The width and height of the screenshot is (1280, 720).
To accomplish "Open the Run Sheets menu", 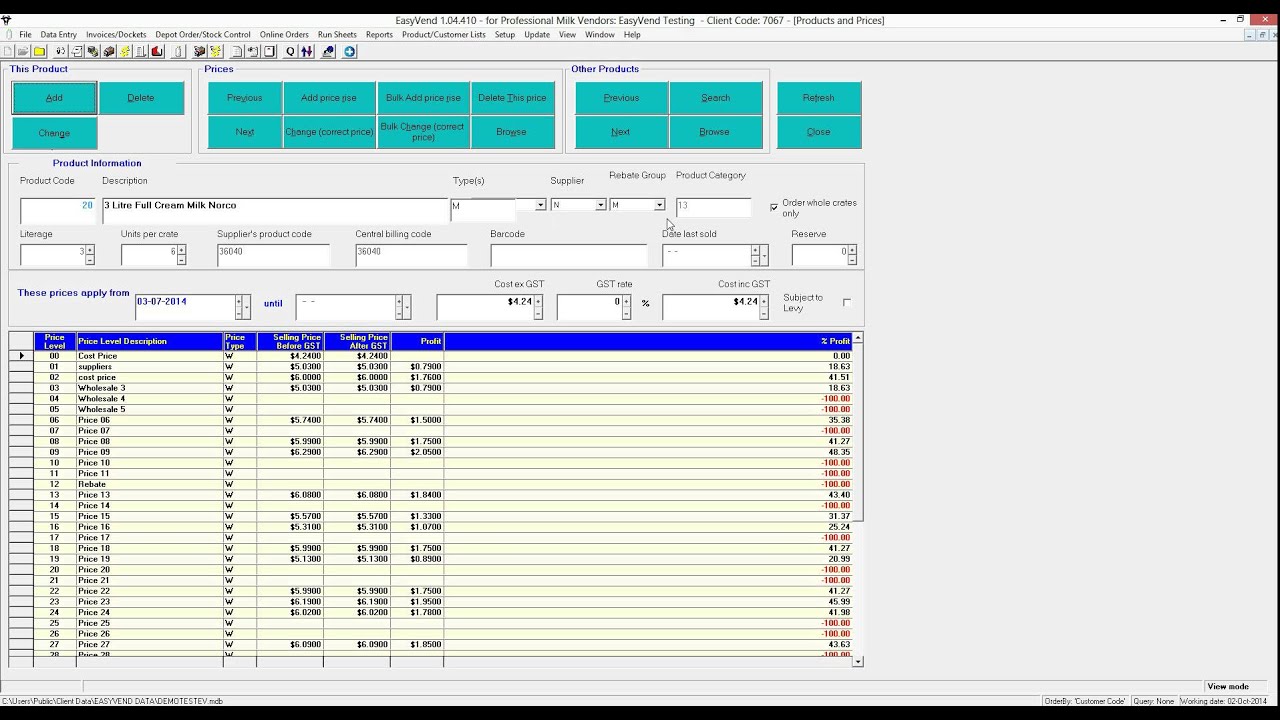I will [x=337, y=35].
